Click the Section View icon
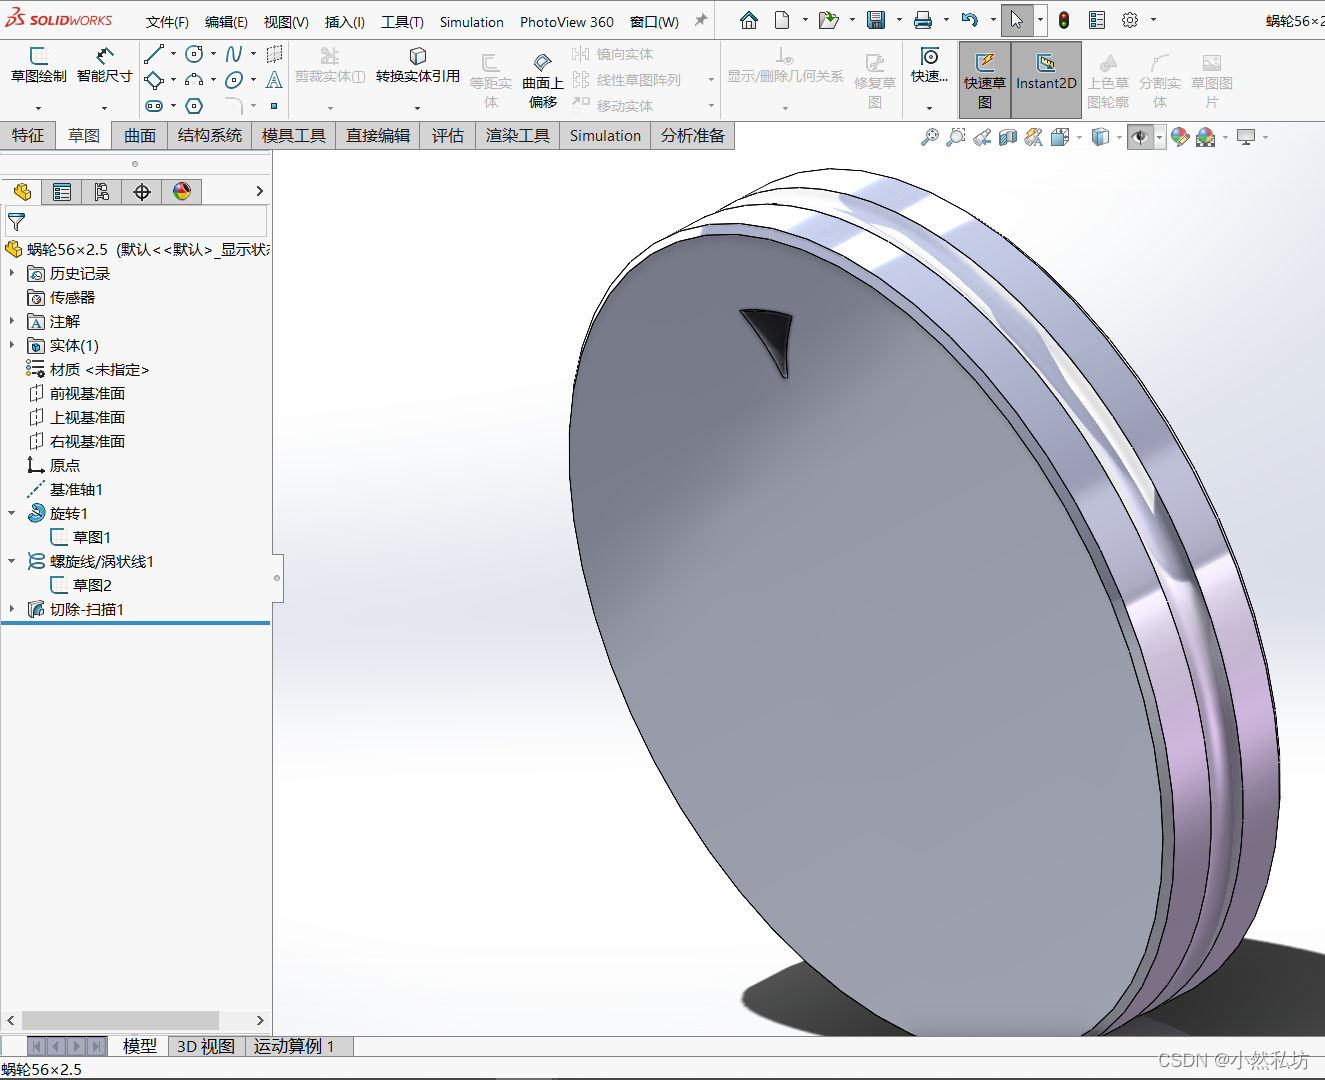 1008,137
